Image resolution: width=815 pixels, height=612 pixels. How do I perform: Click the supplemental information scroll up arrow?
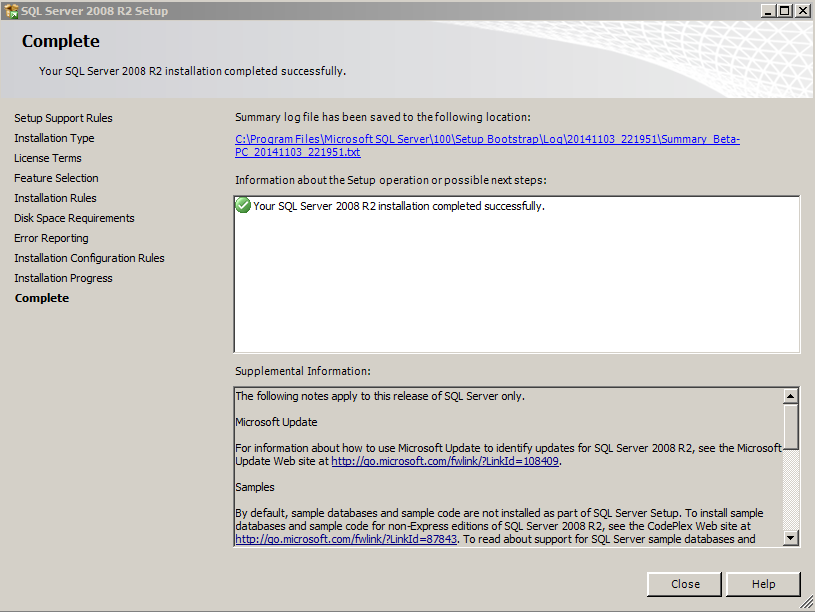pos(791,396)
